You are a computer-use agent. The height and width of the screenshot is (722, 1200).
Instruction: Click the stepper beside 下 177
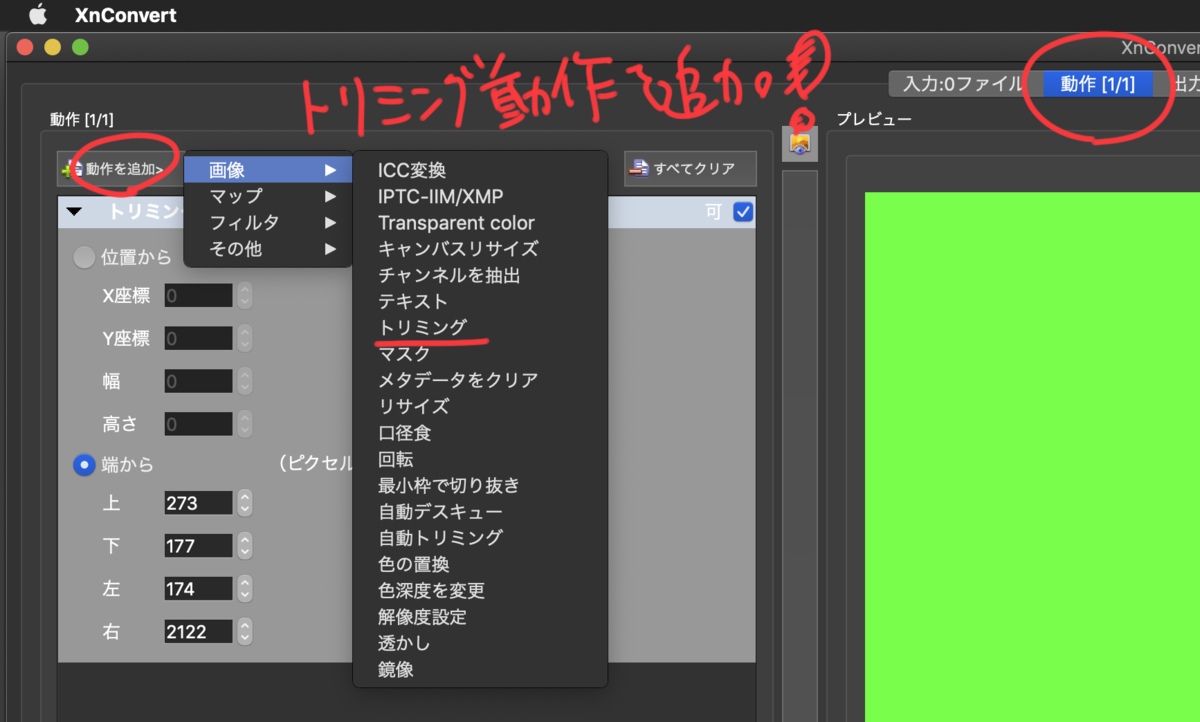tap(245, 546)
